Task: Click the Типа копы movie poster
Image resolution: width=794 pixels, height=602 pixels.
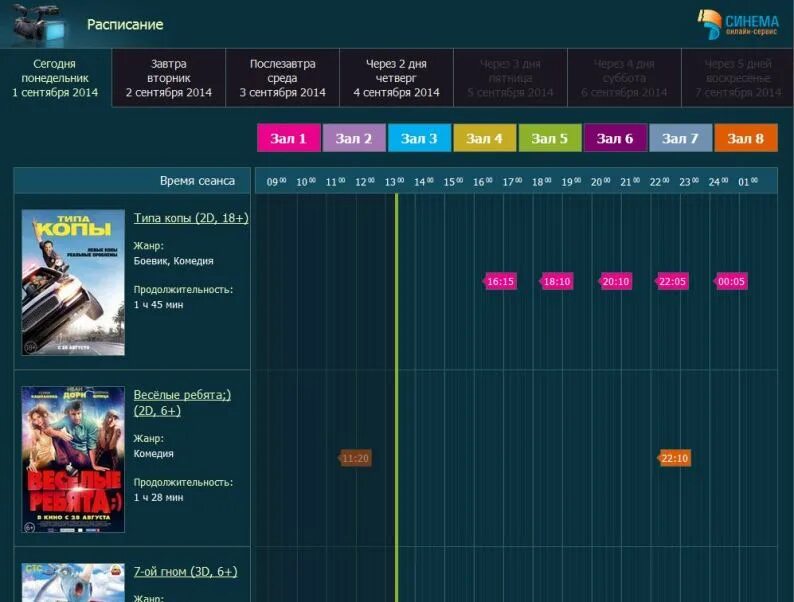Action: [73, 283]
